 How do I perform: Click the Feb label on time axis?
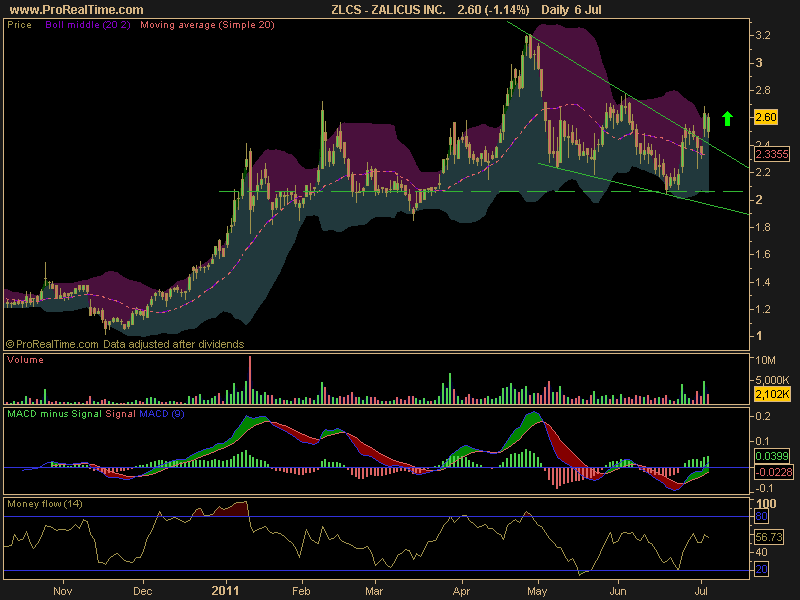(301, 591)
